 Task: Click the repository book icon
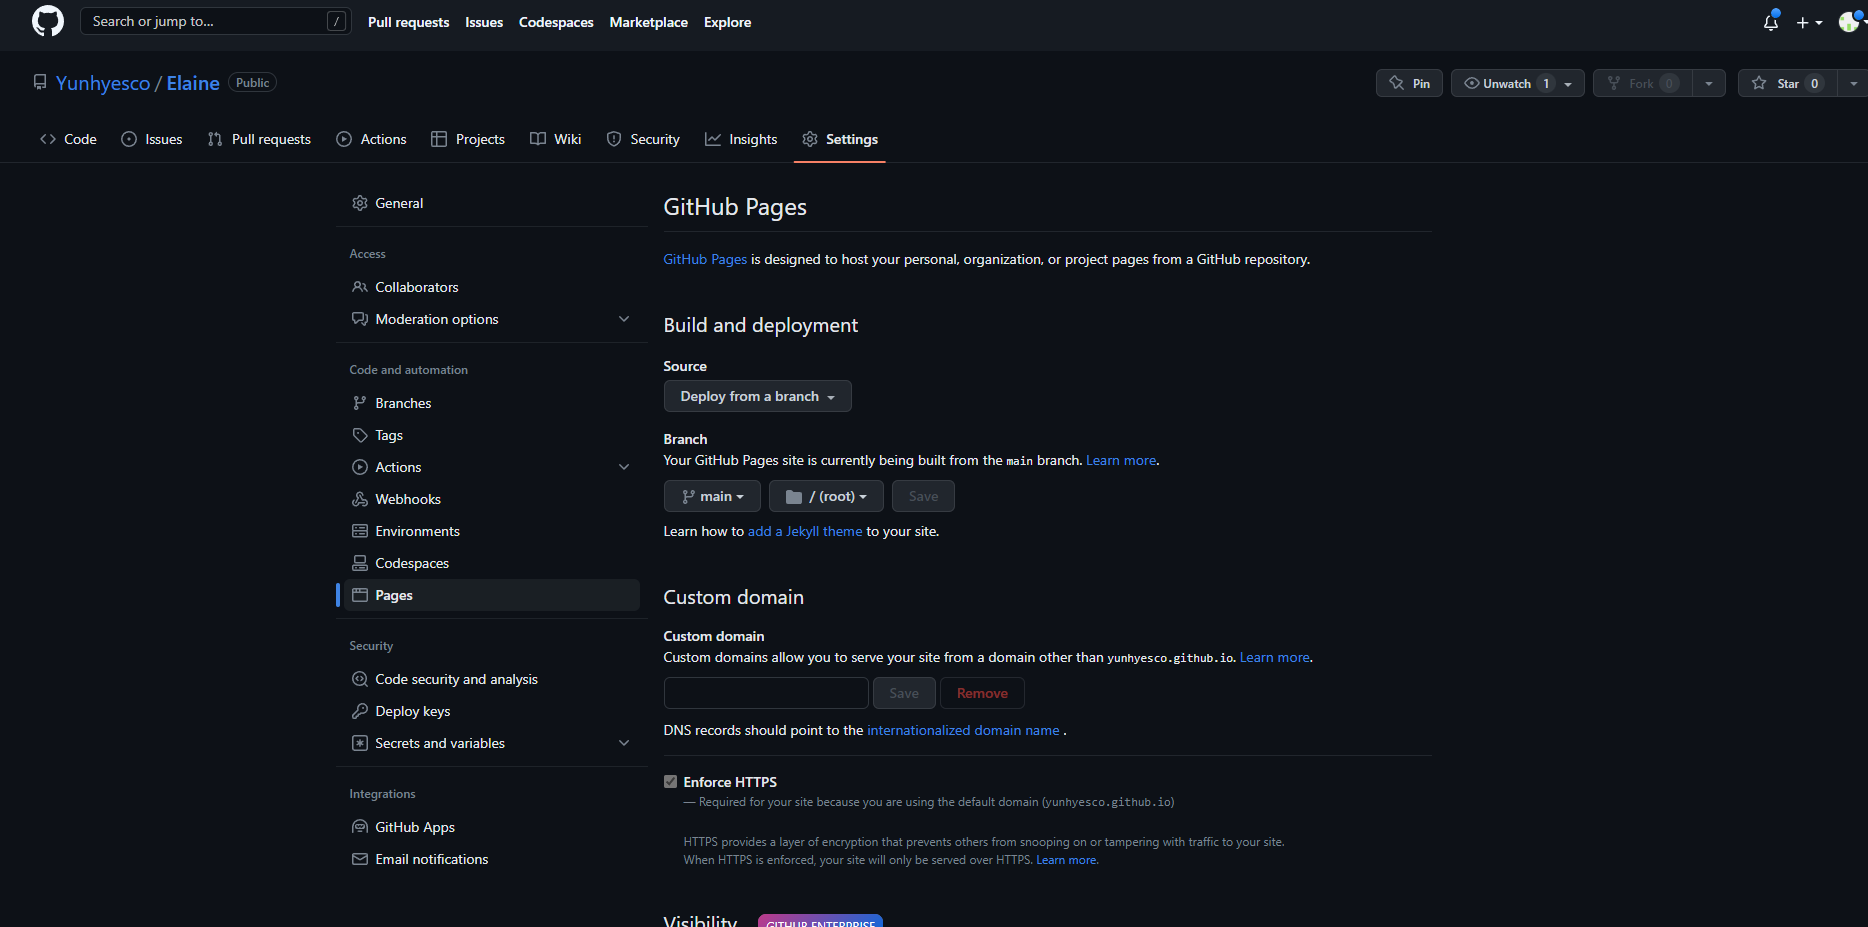(40, 83)
